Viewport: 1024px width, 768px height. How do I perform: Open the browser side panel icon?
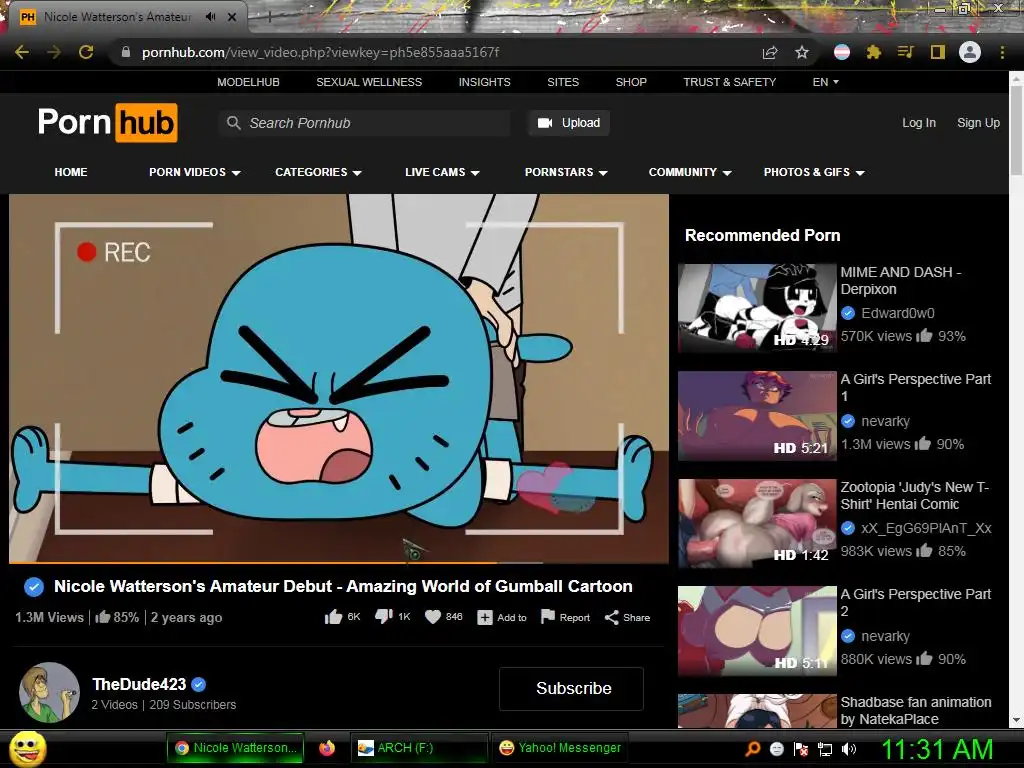(938, 52)
